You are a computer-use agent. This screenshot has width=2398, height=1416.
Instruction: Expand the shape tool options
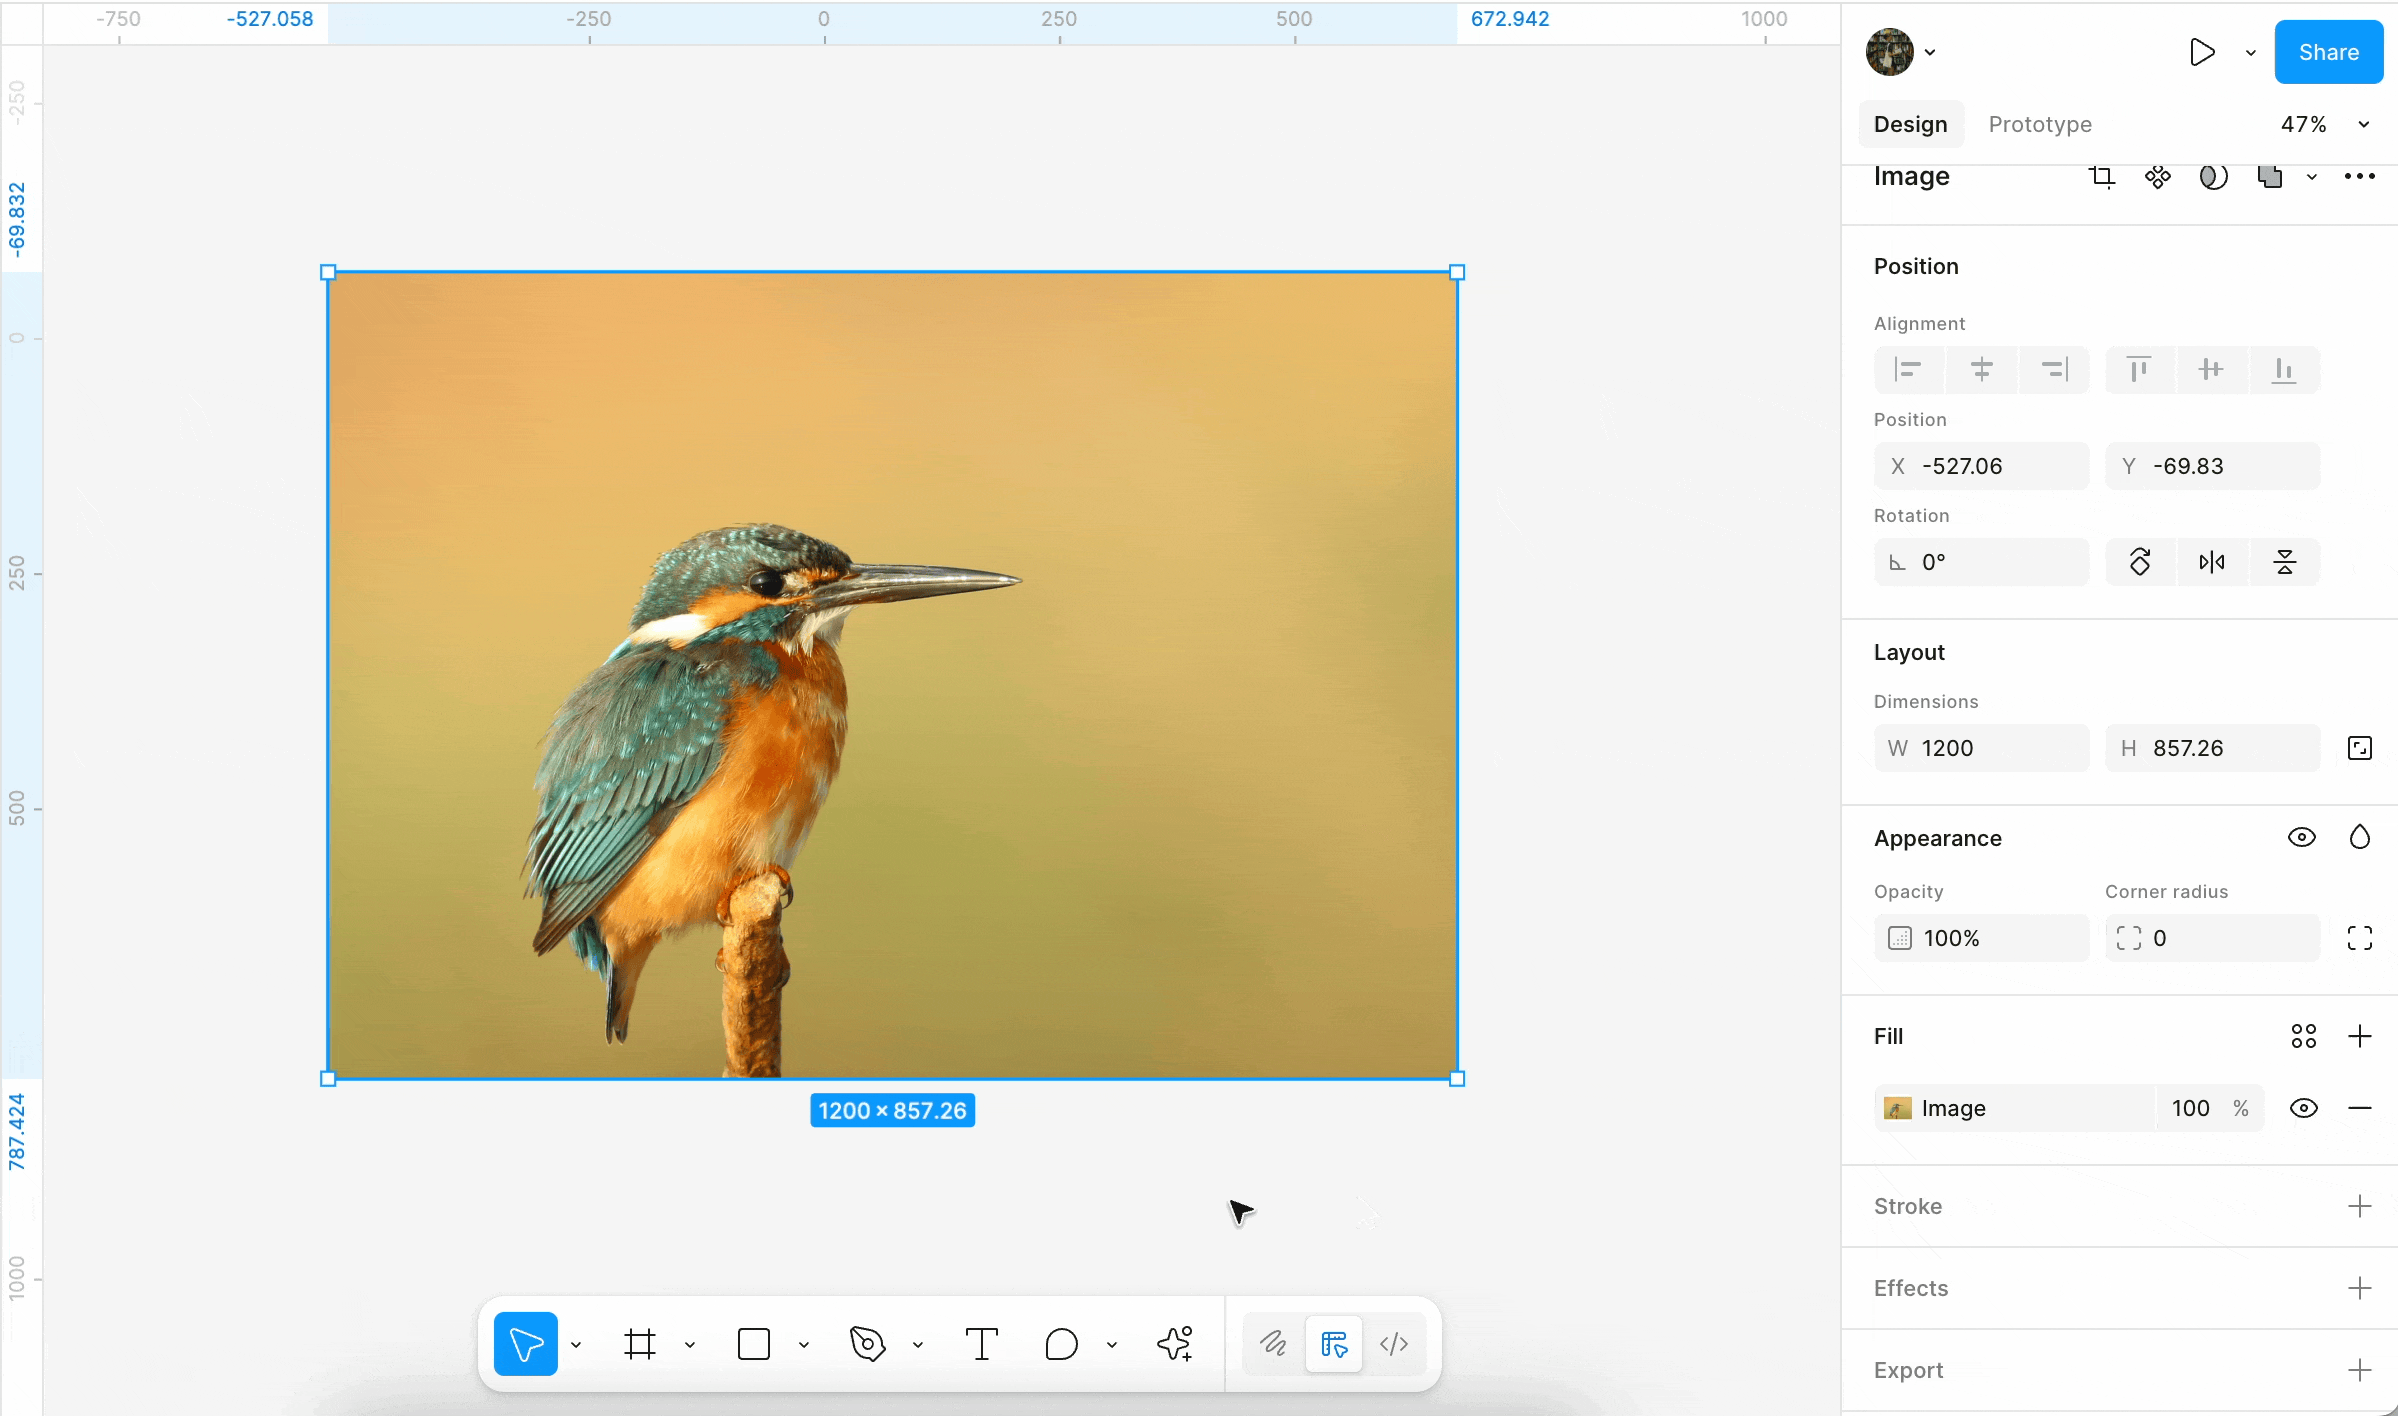(x=804, y=1344)
